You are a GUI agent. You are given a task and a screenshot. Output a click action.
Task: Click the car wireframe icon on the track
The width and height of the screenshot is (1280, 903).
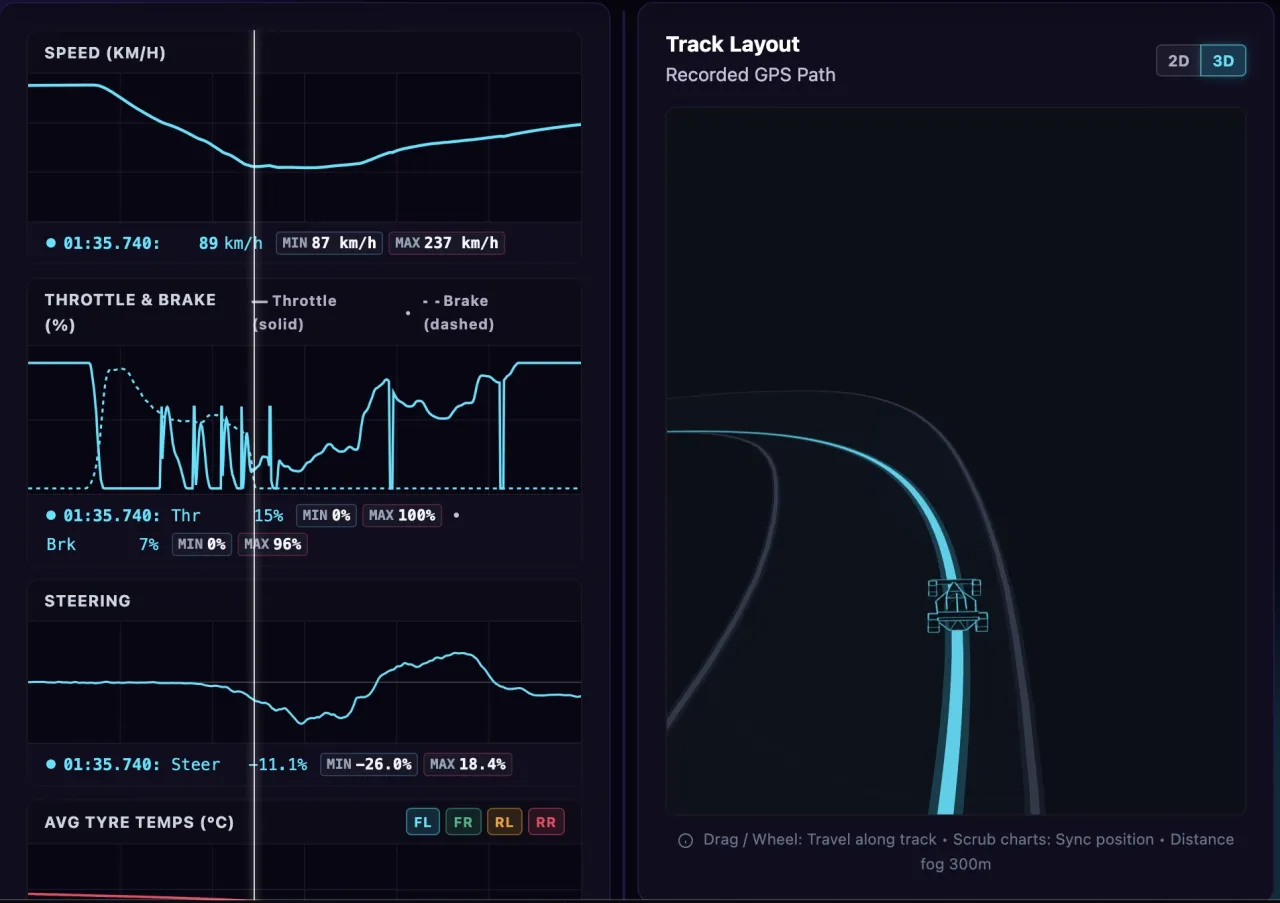pyautogui.click(x=957, y=605)
